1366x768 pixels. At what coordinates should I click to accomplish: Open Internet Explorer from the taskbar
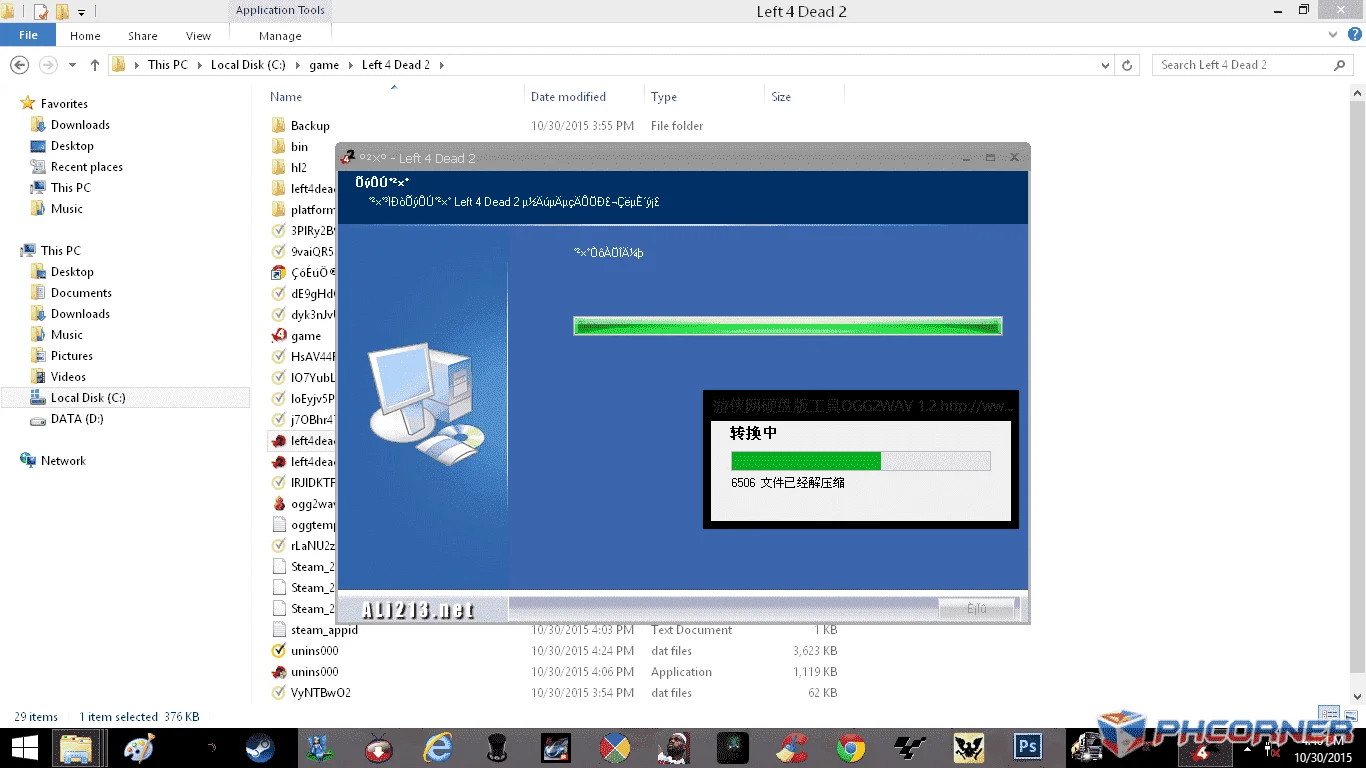(437, 748)
